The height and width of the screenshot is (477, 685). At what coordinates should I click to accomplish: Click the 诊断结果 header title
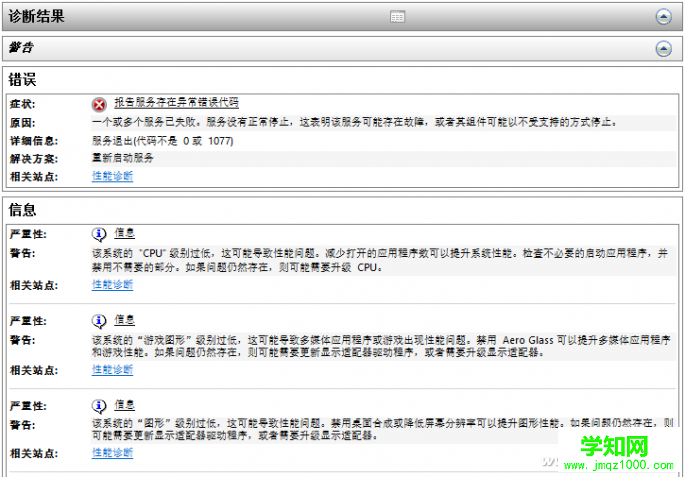(x=37, y=16)
